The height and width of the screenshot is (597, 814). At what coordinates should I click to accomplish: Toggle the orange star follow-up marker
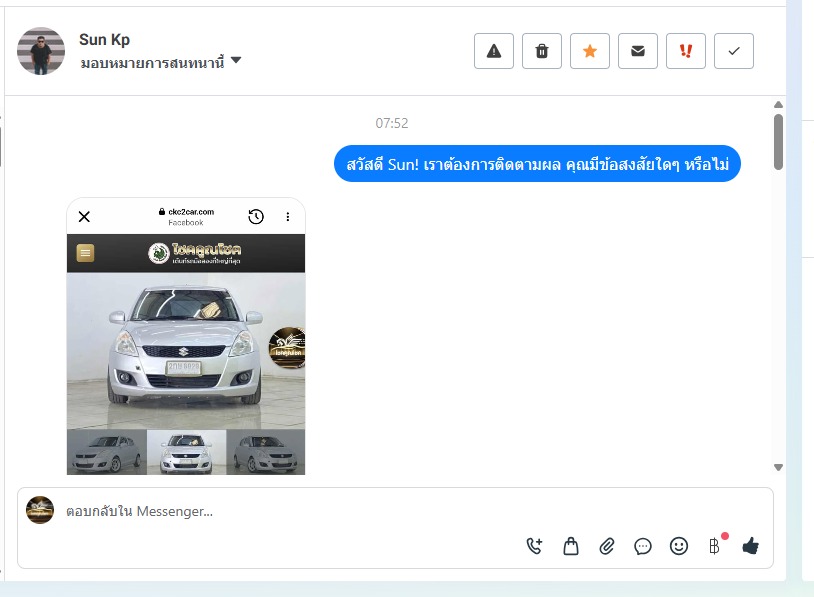[590, 51]
